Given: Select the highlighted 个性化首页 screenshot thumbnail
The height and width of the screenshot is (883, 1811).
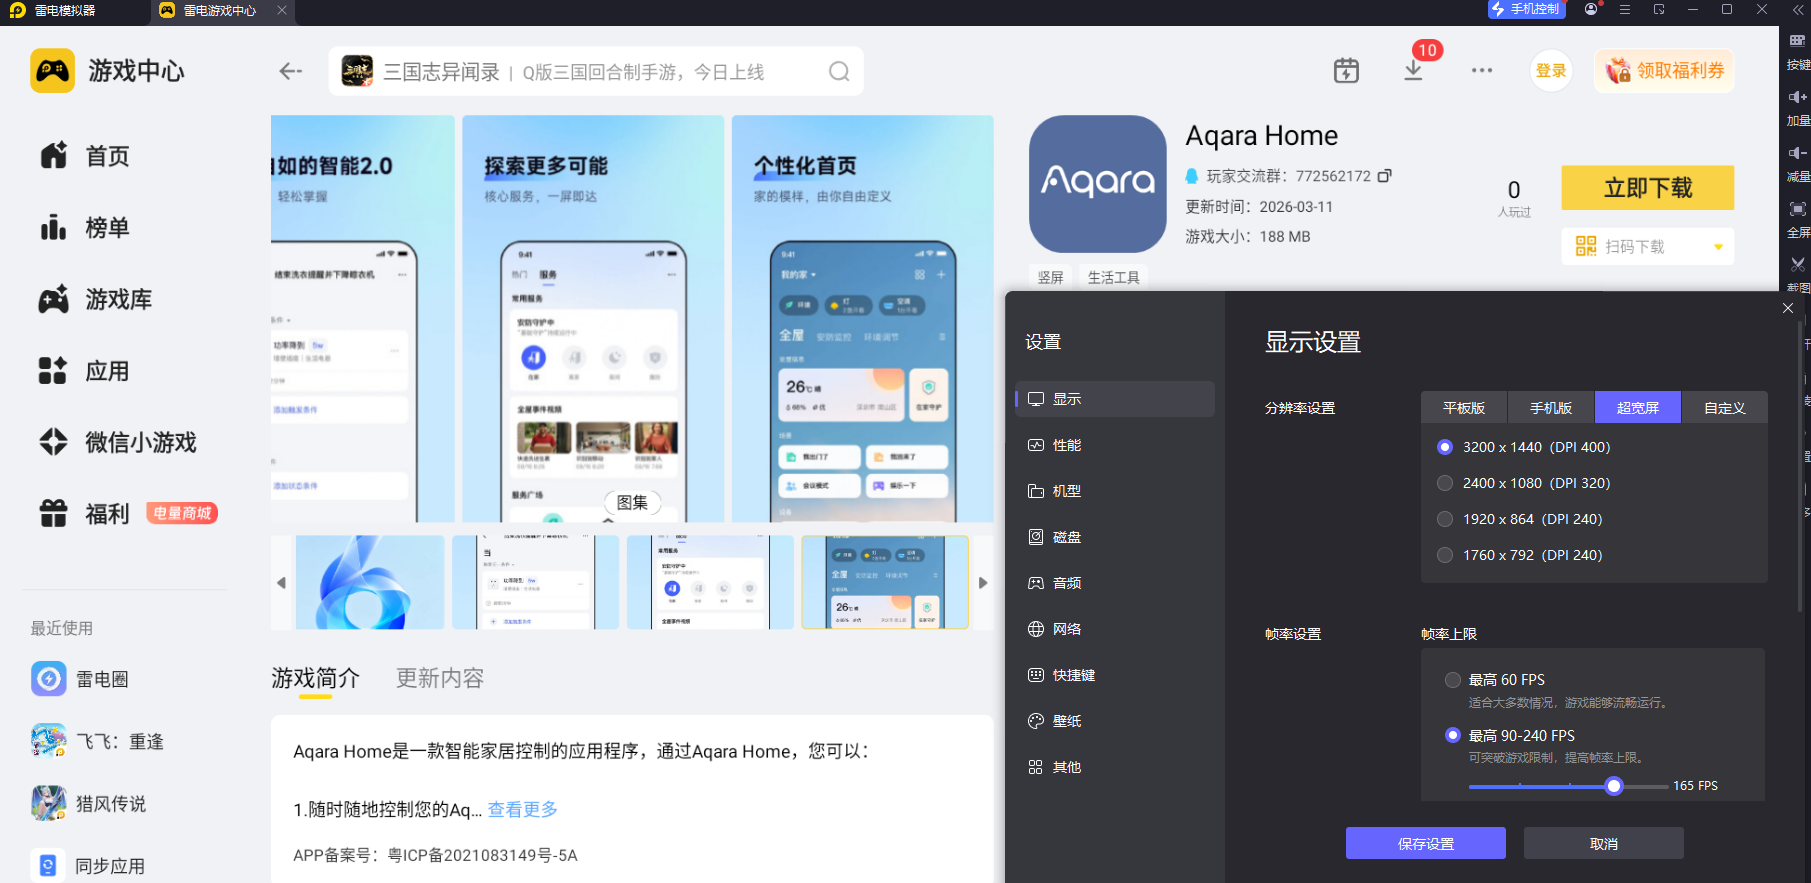Looking at the screenshot, I should coord(885,582).
